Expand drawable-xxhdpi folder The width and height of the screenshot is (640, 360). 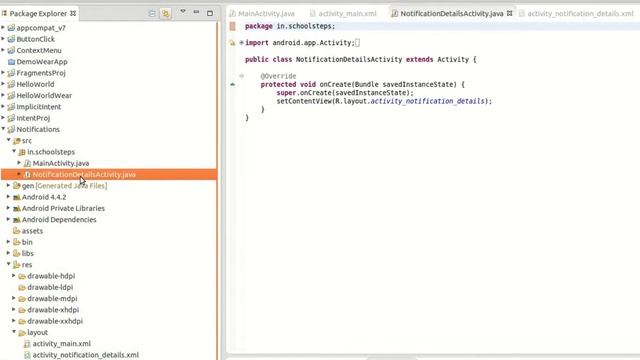[x=14, y=321]
